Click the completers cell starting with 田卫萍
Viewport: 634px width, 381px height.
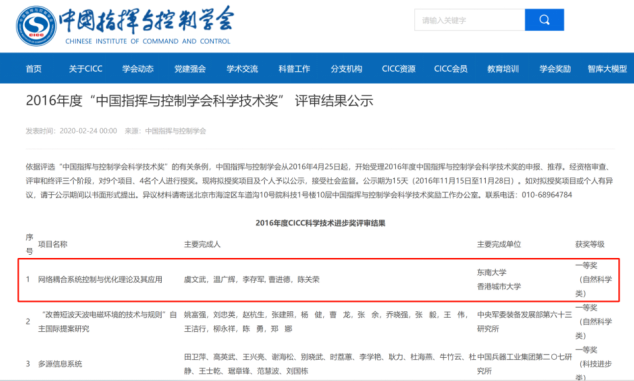point(330,364)
